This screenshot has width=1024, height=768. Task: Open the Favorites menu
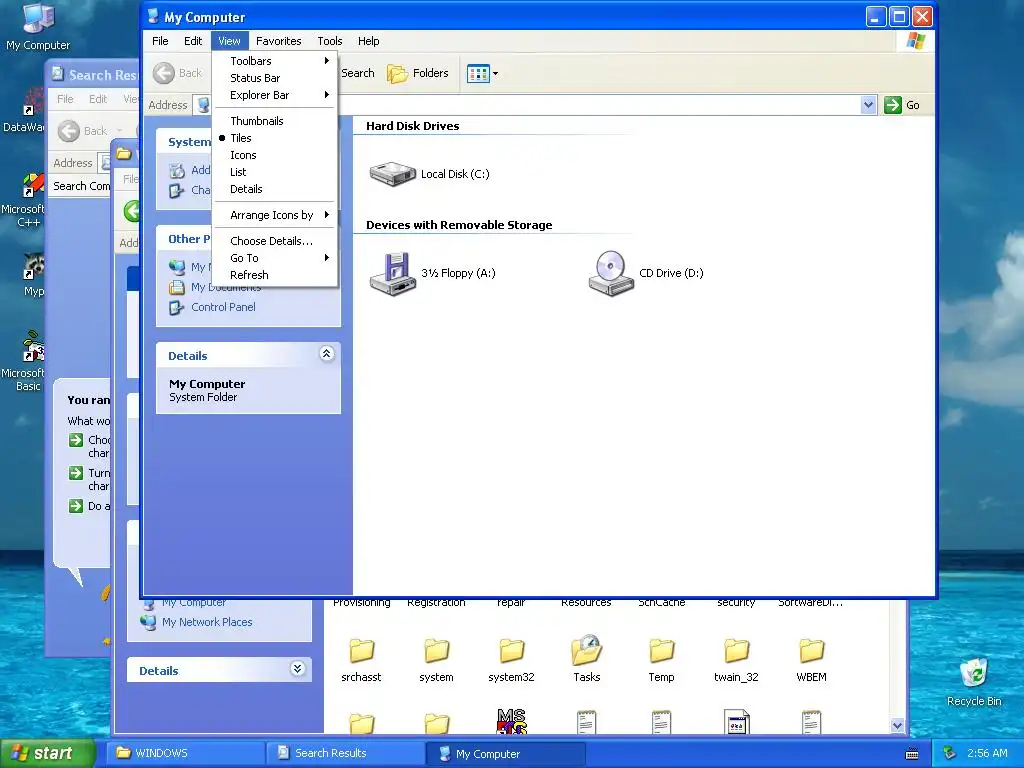(x=279, y=41)
